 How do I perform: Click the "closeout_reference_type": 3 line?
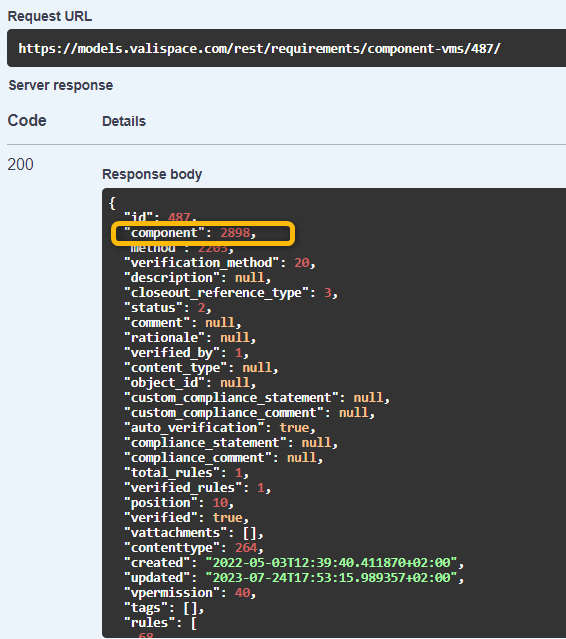click(x=231, y=293)
